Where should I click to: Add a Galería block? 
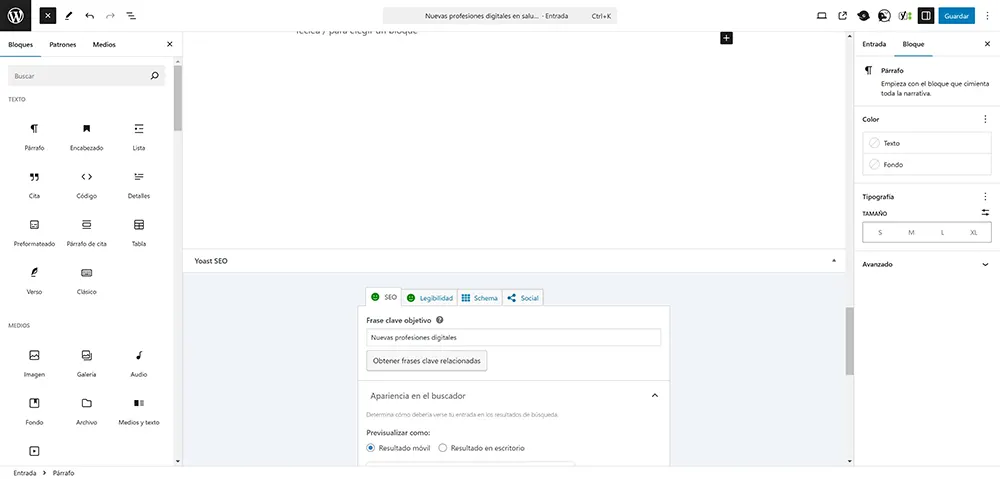click(86, 362)
